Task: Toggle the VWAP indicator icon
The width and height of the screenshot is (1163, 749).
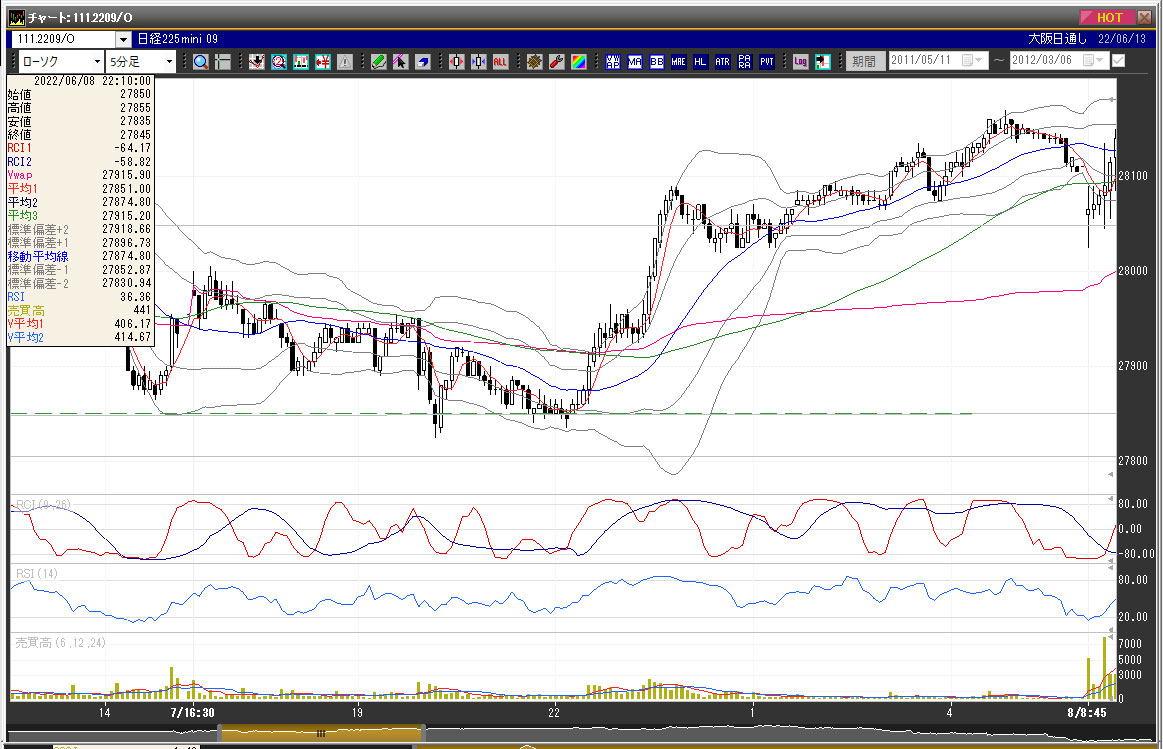Action: click(613, 62)
